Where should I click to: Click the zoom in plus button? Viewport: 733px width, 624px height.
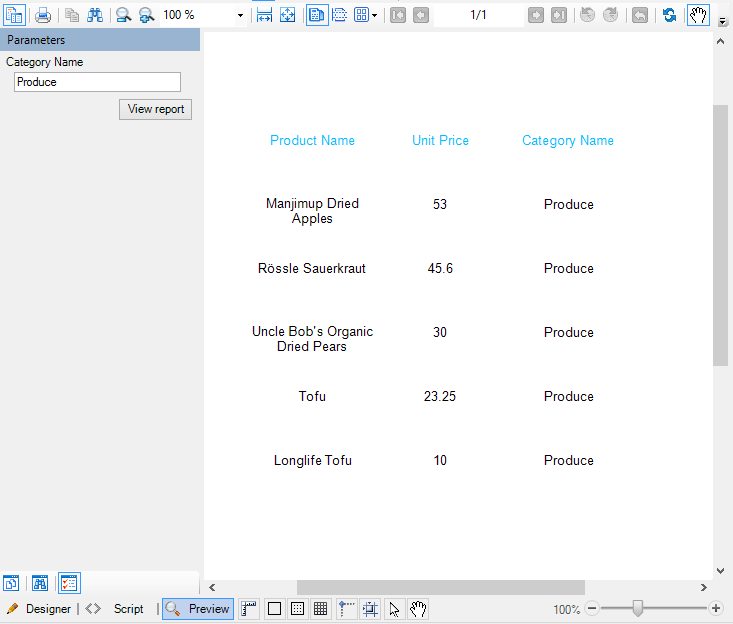716,609
